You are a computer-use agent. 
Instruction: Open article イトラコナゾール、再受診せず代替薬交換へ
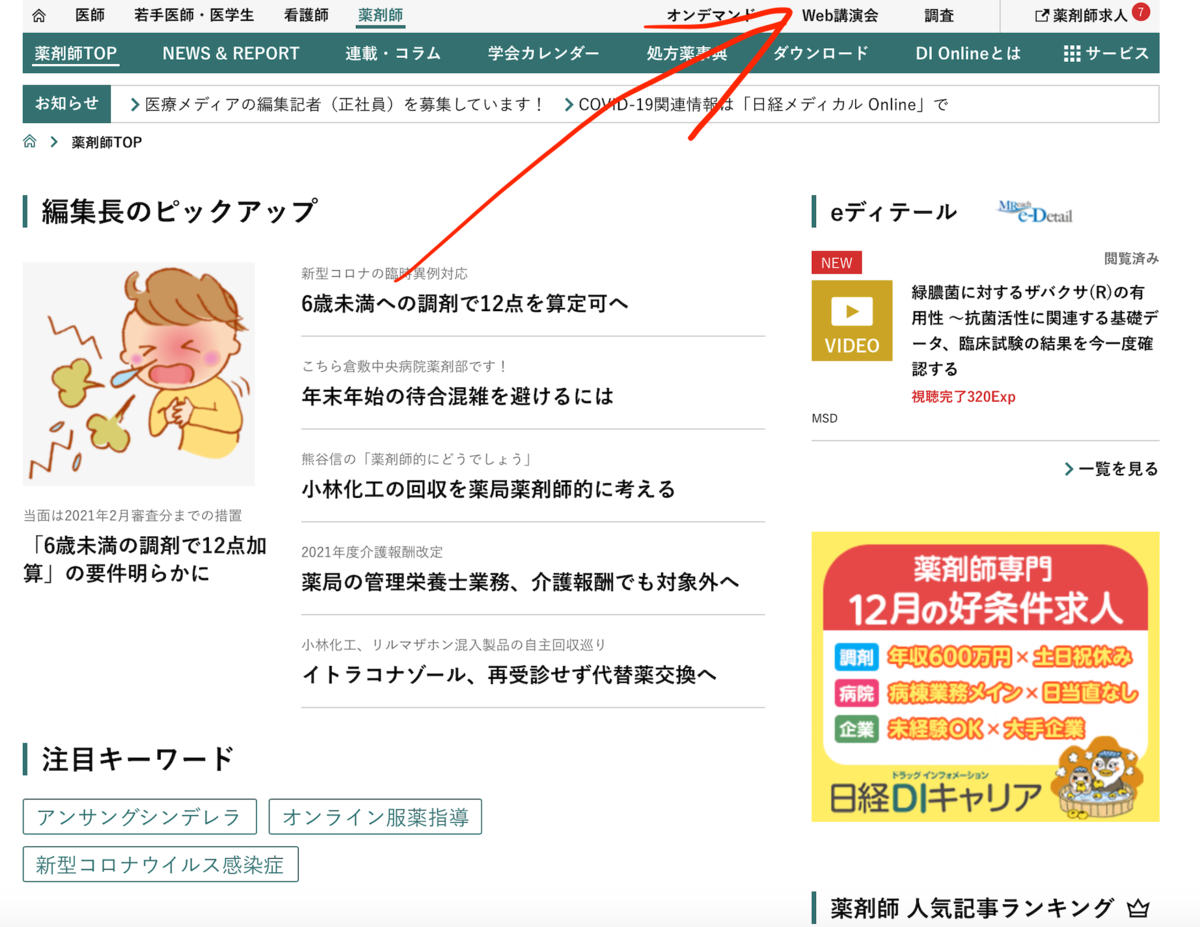(509, 675)
